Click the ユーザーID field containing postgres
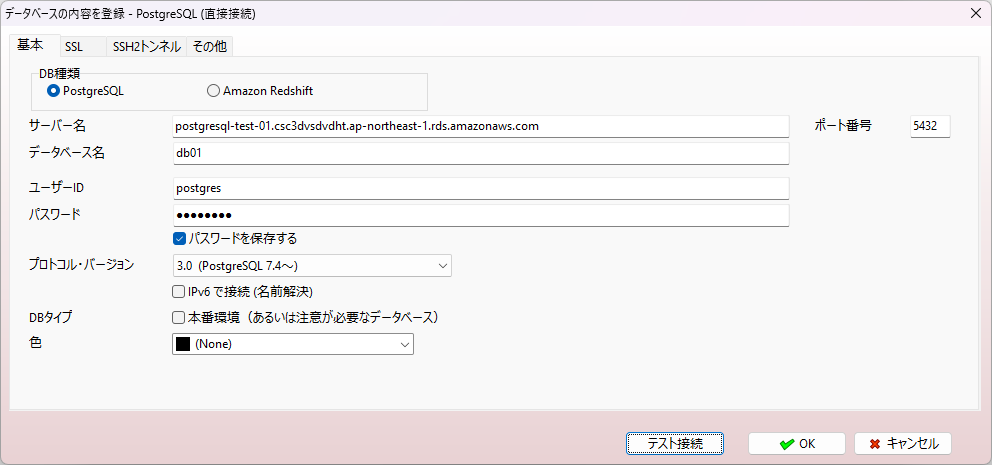Viewport: 992px width, 465px height. [x=480, y=188]
